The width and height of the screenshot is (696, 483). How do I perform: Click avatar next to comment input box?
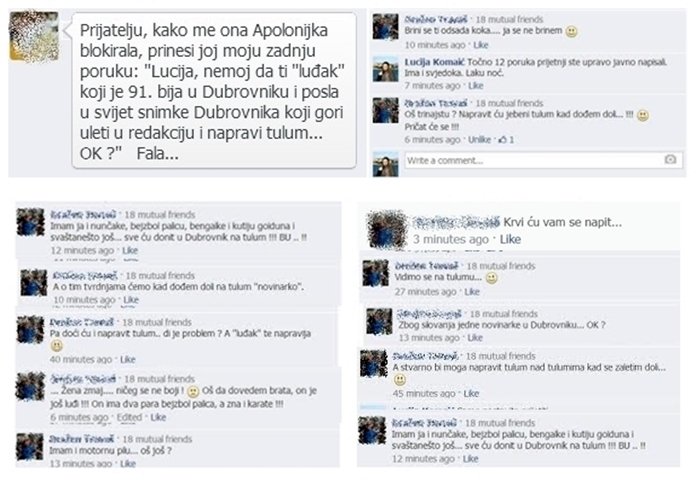click(x=385, y=164)
